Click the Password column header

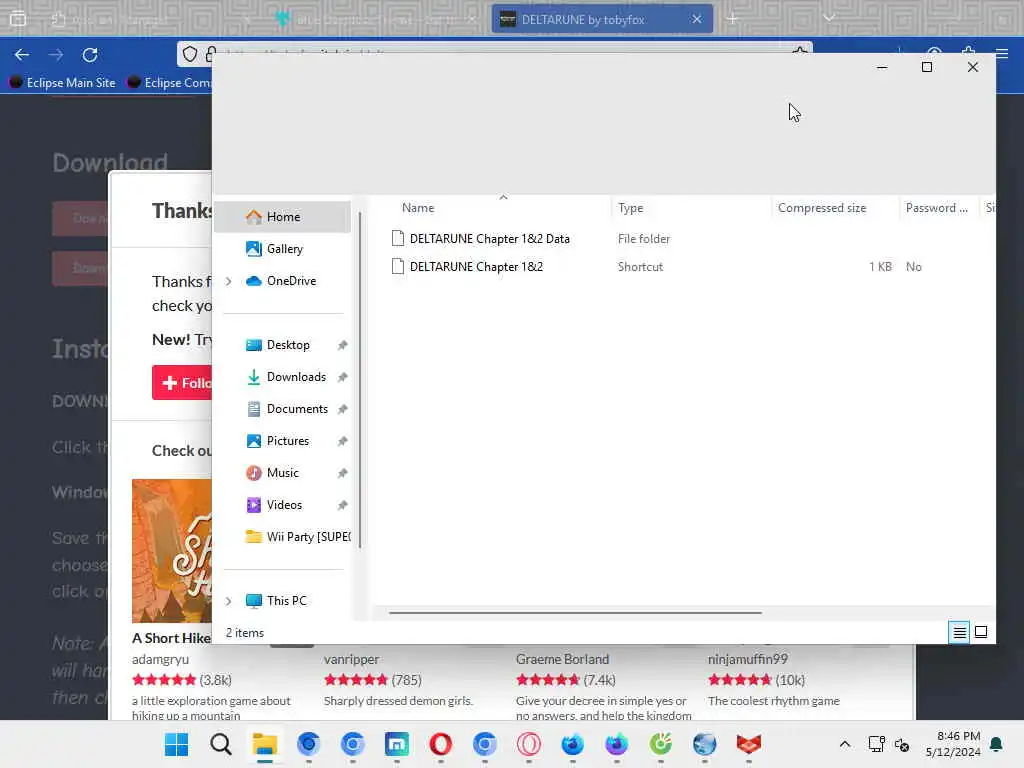(938, 208)
